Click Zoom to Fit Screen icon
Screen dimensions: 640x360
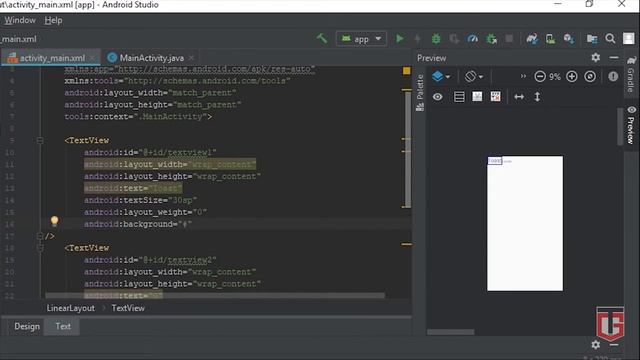[590, 76]
